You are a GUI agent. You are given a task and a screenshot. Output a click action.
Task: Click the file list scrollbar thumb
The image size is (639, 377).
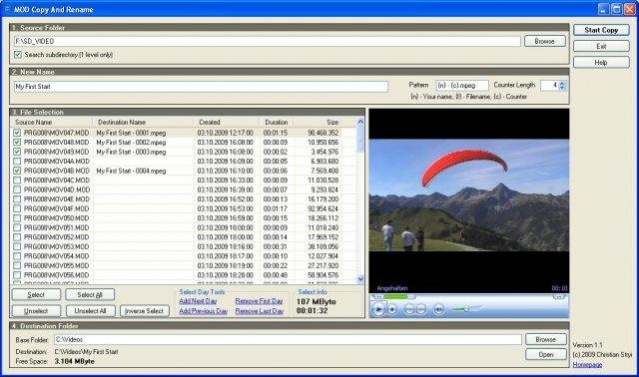click(x=360, y=139)
